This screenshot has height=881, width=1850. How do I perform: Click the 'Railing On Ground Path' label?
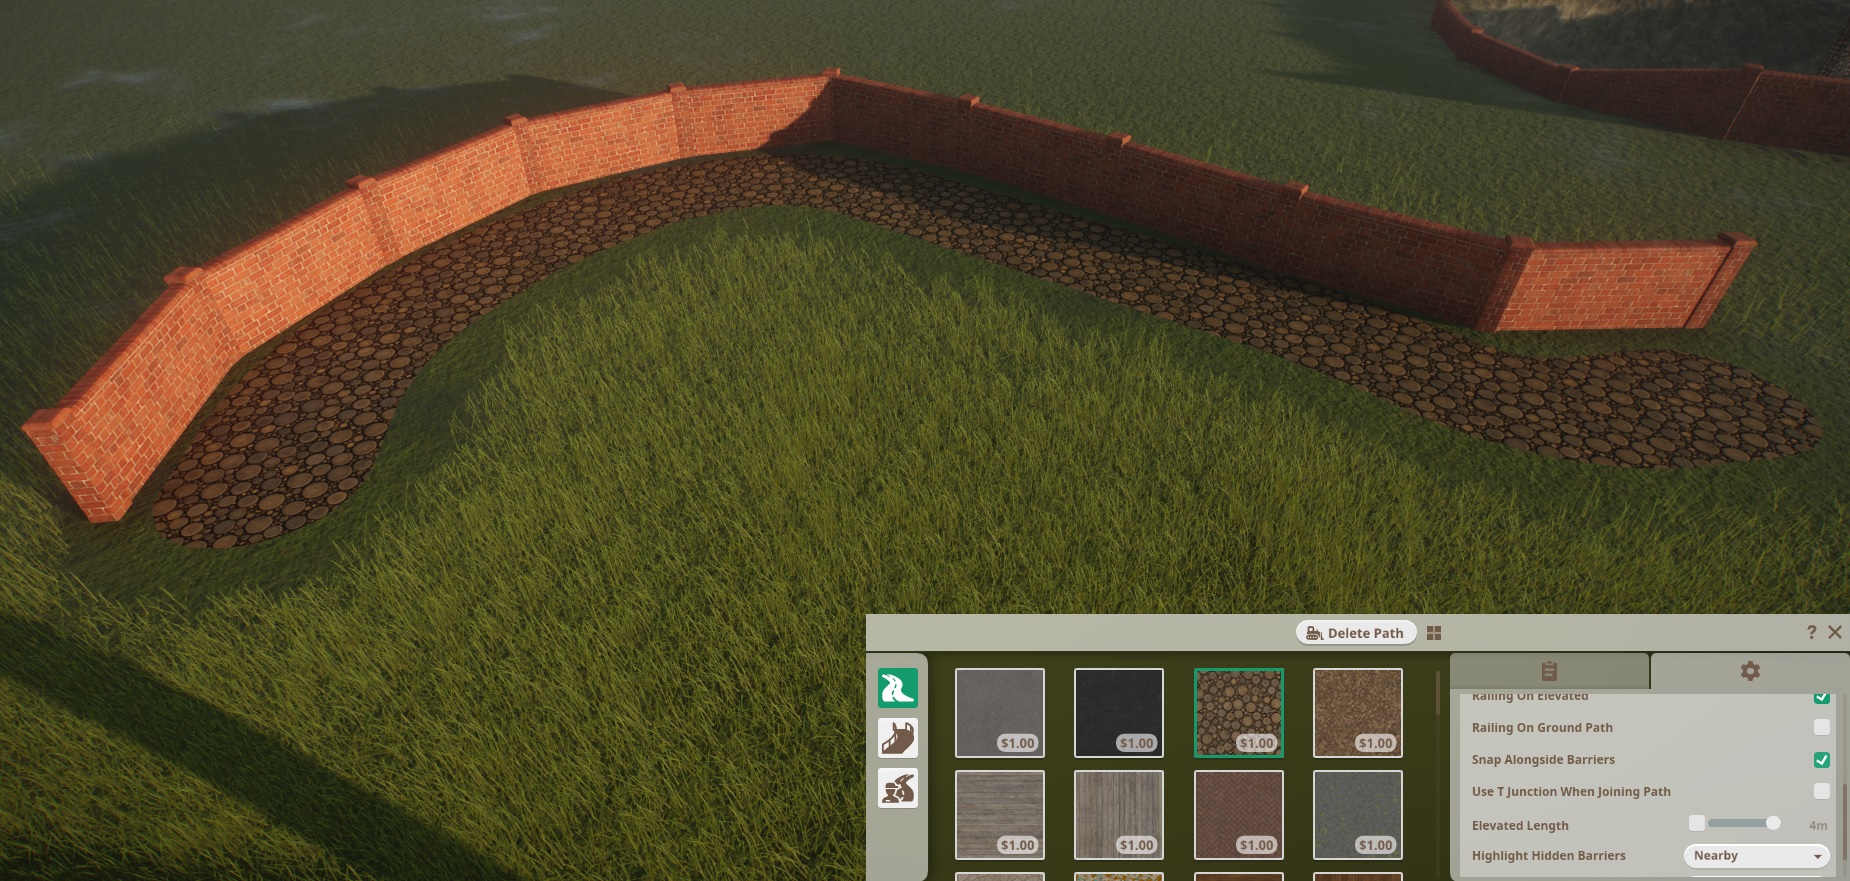pos(1542,728)
